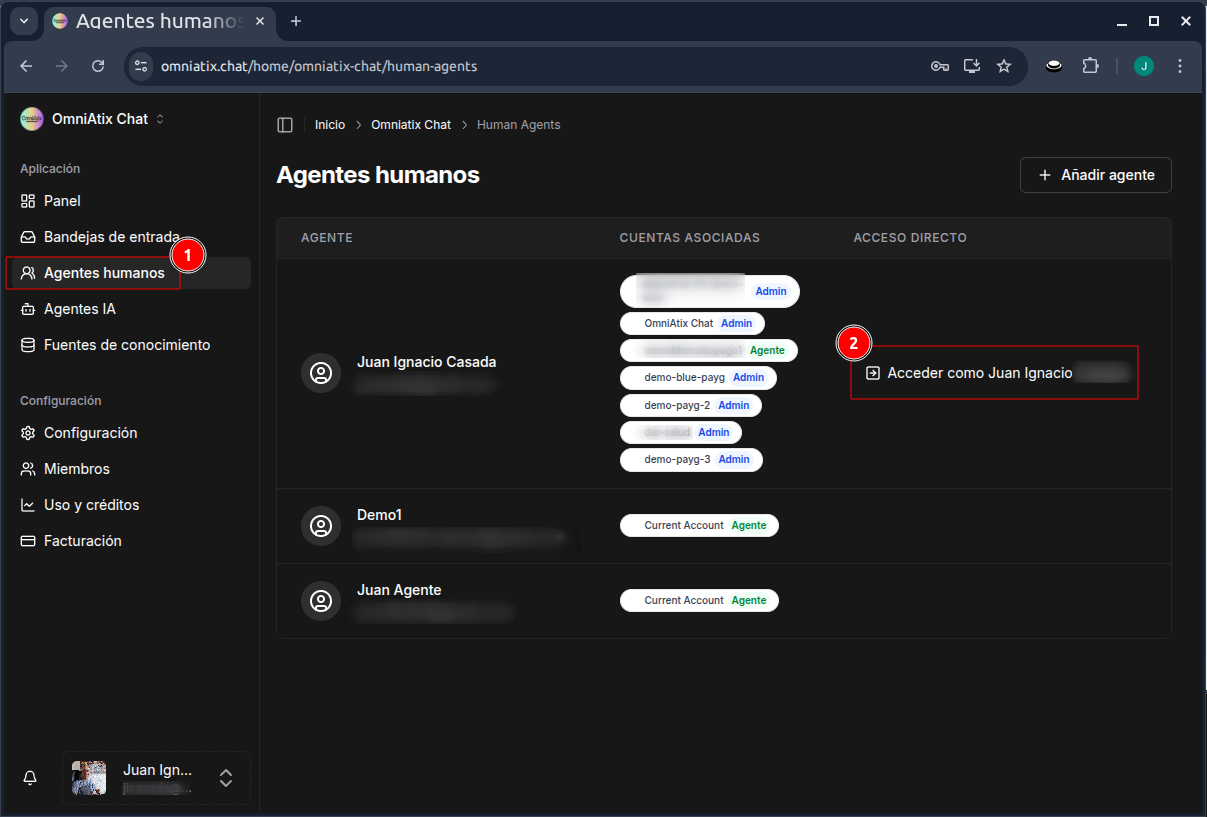Viewport: 1207px width, 817px height.
Task: Open the browser extensions puzzle icon
Action: [x=1090, y=66]
